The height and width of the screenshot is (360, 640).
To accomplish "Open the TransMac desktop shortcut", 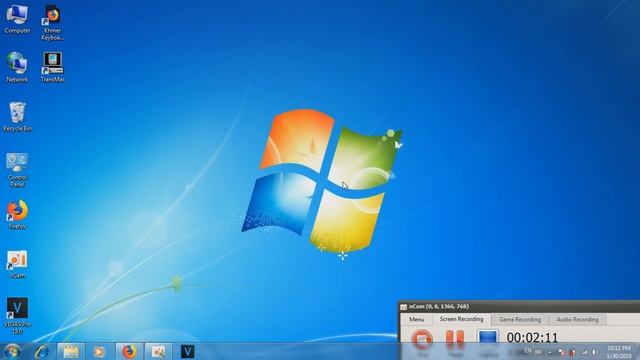I will pos(52,67).
